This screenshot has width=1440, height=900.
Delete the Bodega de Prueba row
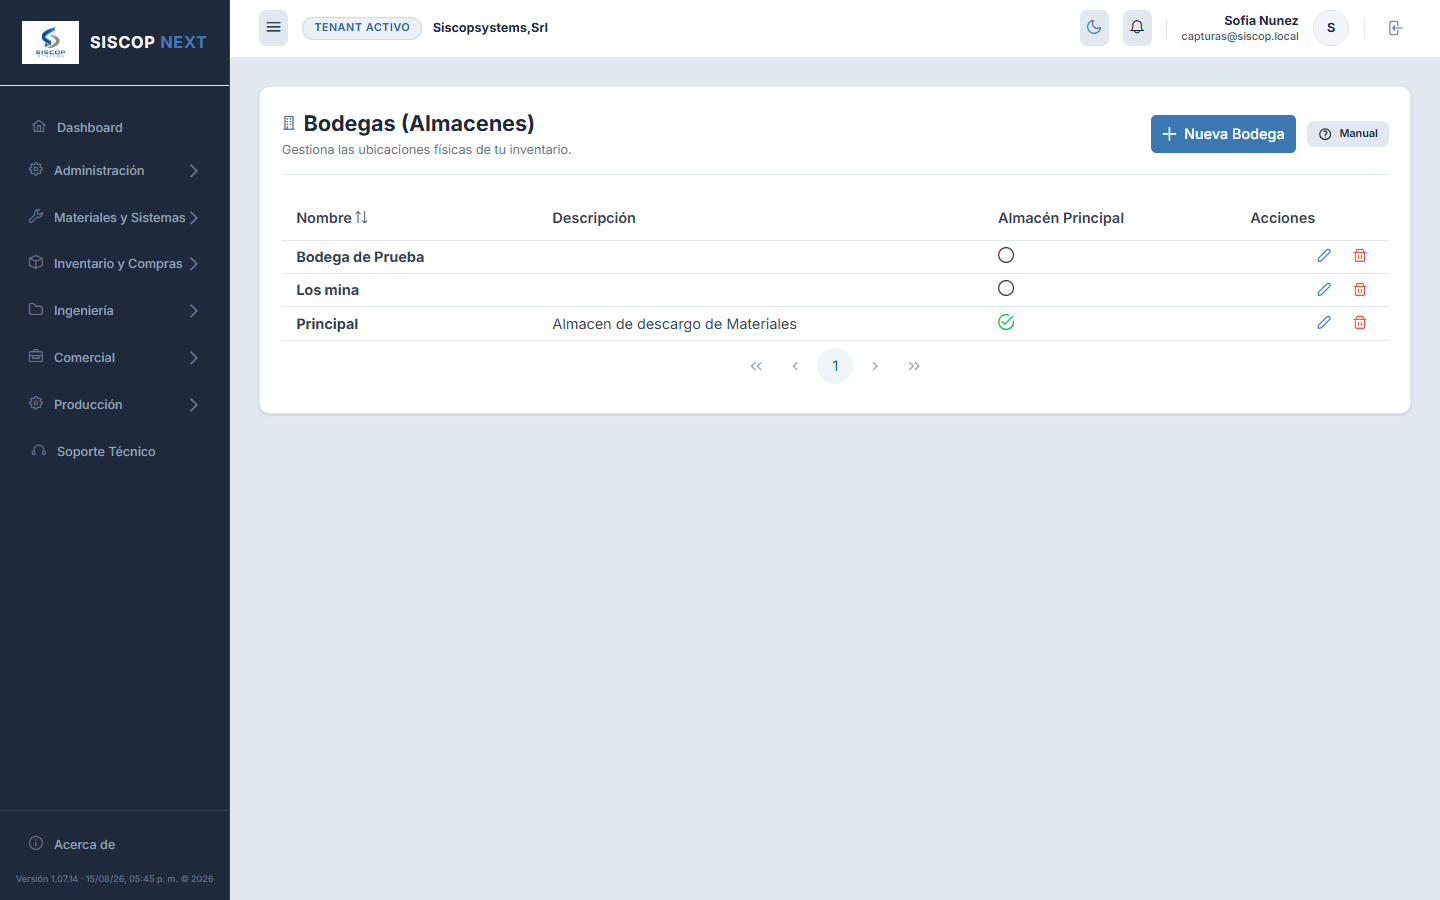pyautogui.click(x=1360, y=256)
